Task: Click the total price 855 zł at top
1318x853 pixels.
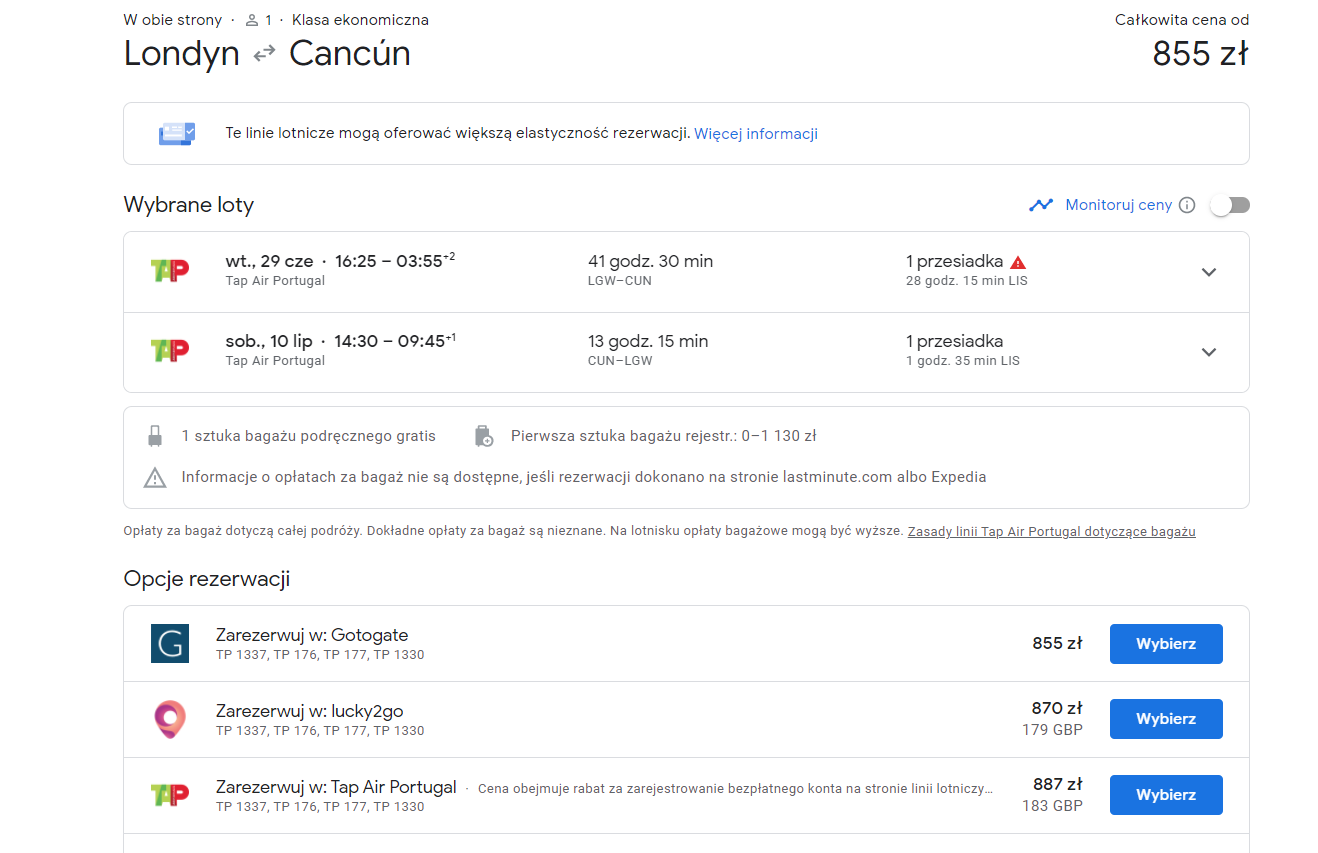Action: click(x=1200, y=53)
